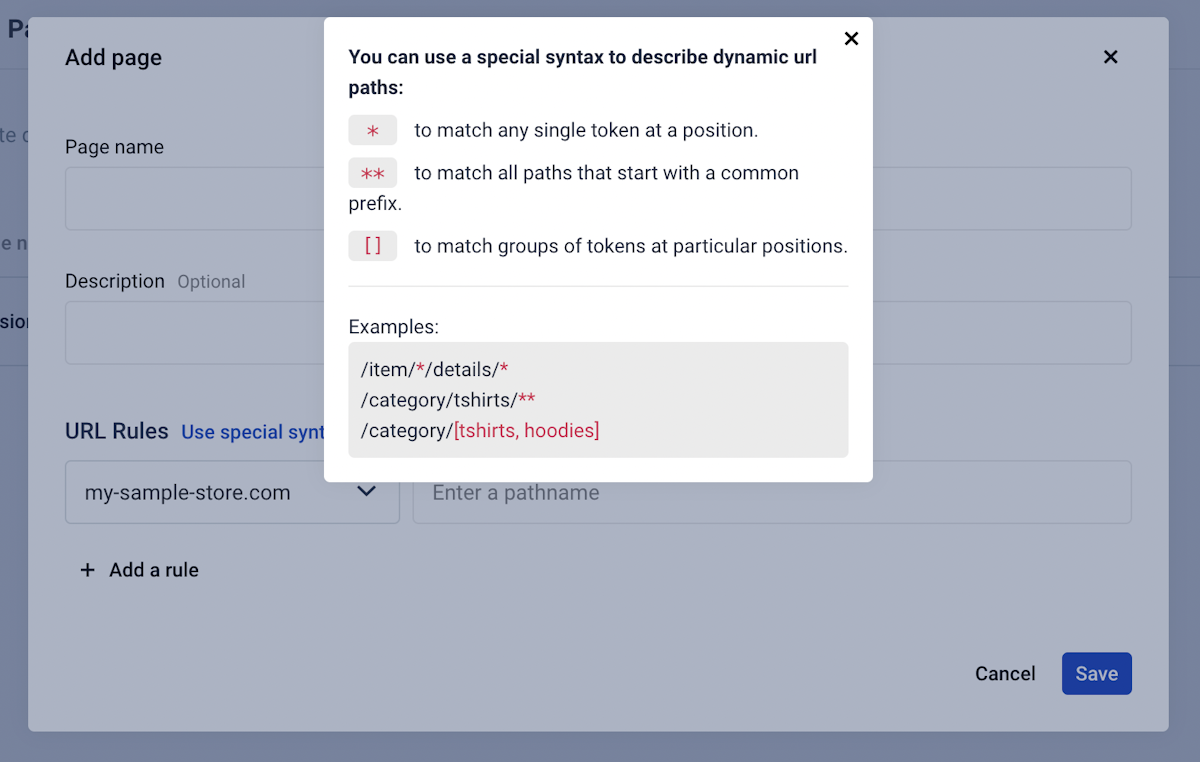Click into the Description input box

[x=190, y=333]
